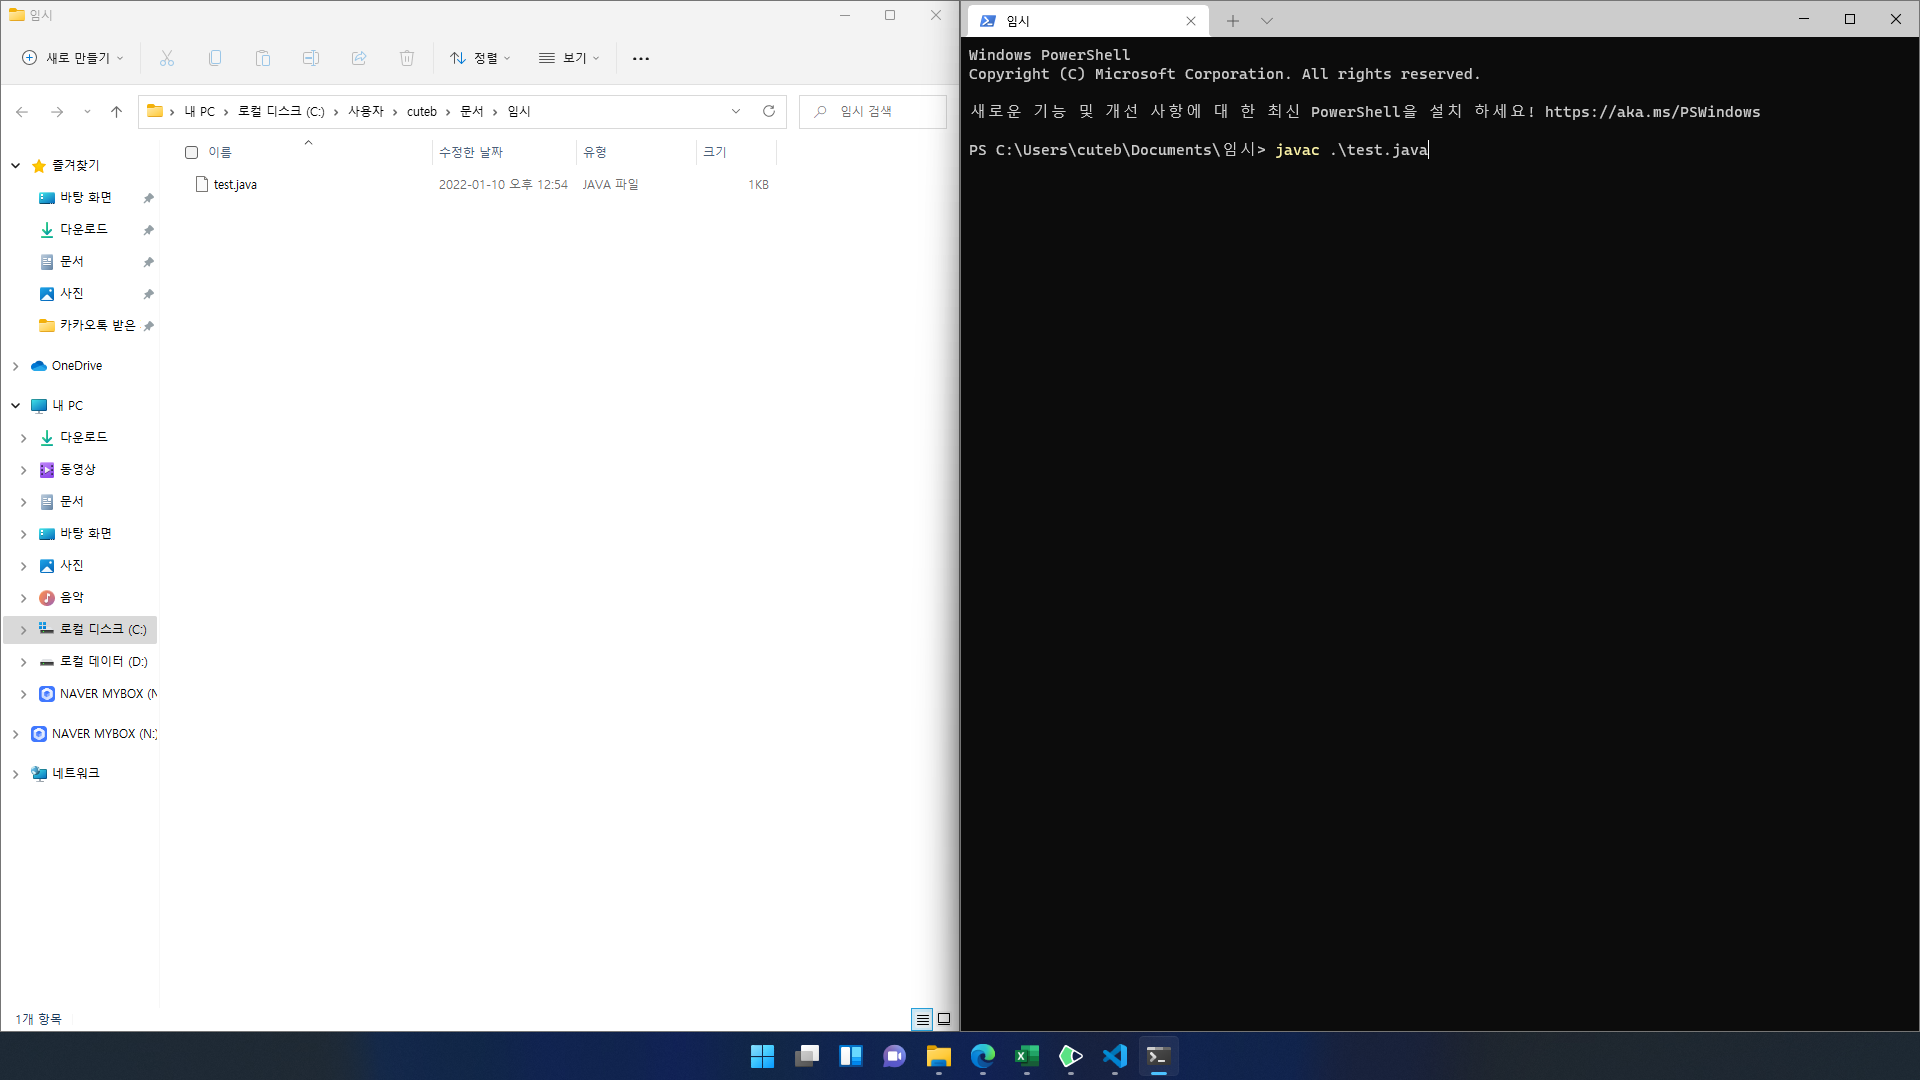Open Visual Studio Code from taskbar

[1114, 1056]
